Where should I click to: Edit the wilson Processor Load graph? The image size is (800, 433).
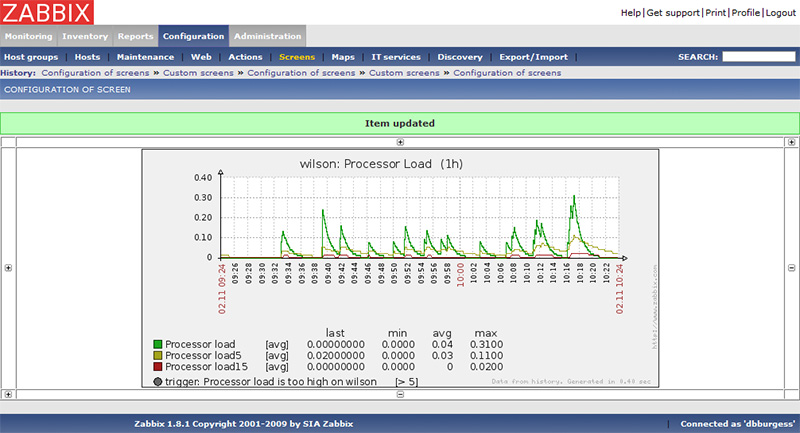pos(400,268)
